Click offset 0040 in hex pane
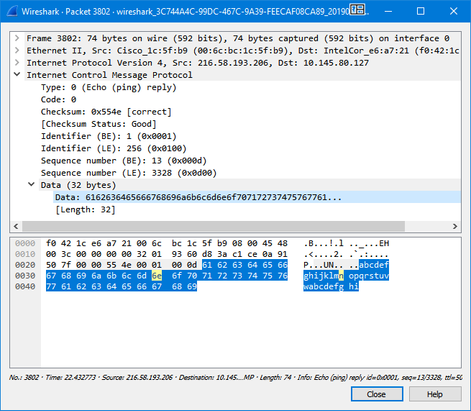471x411 pixels. click(x=25, y=286)
